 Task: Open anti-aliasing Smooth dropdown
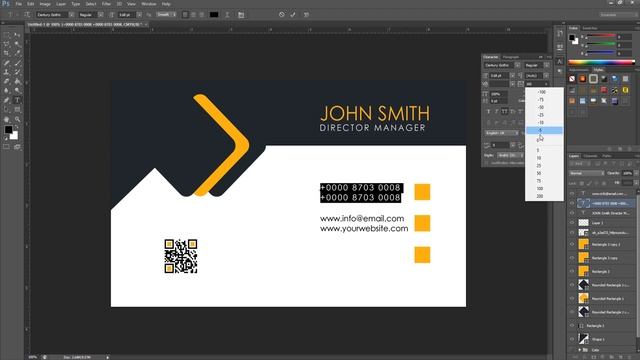coord(167,15)
